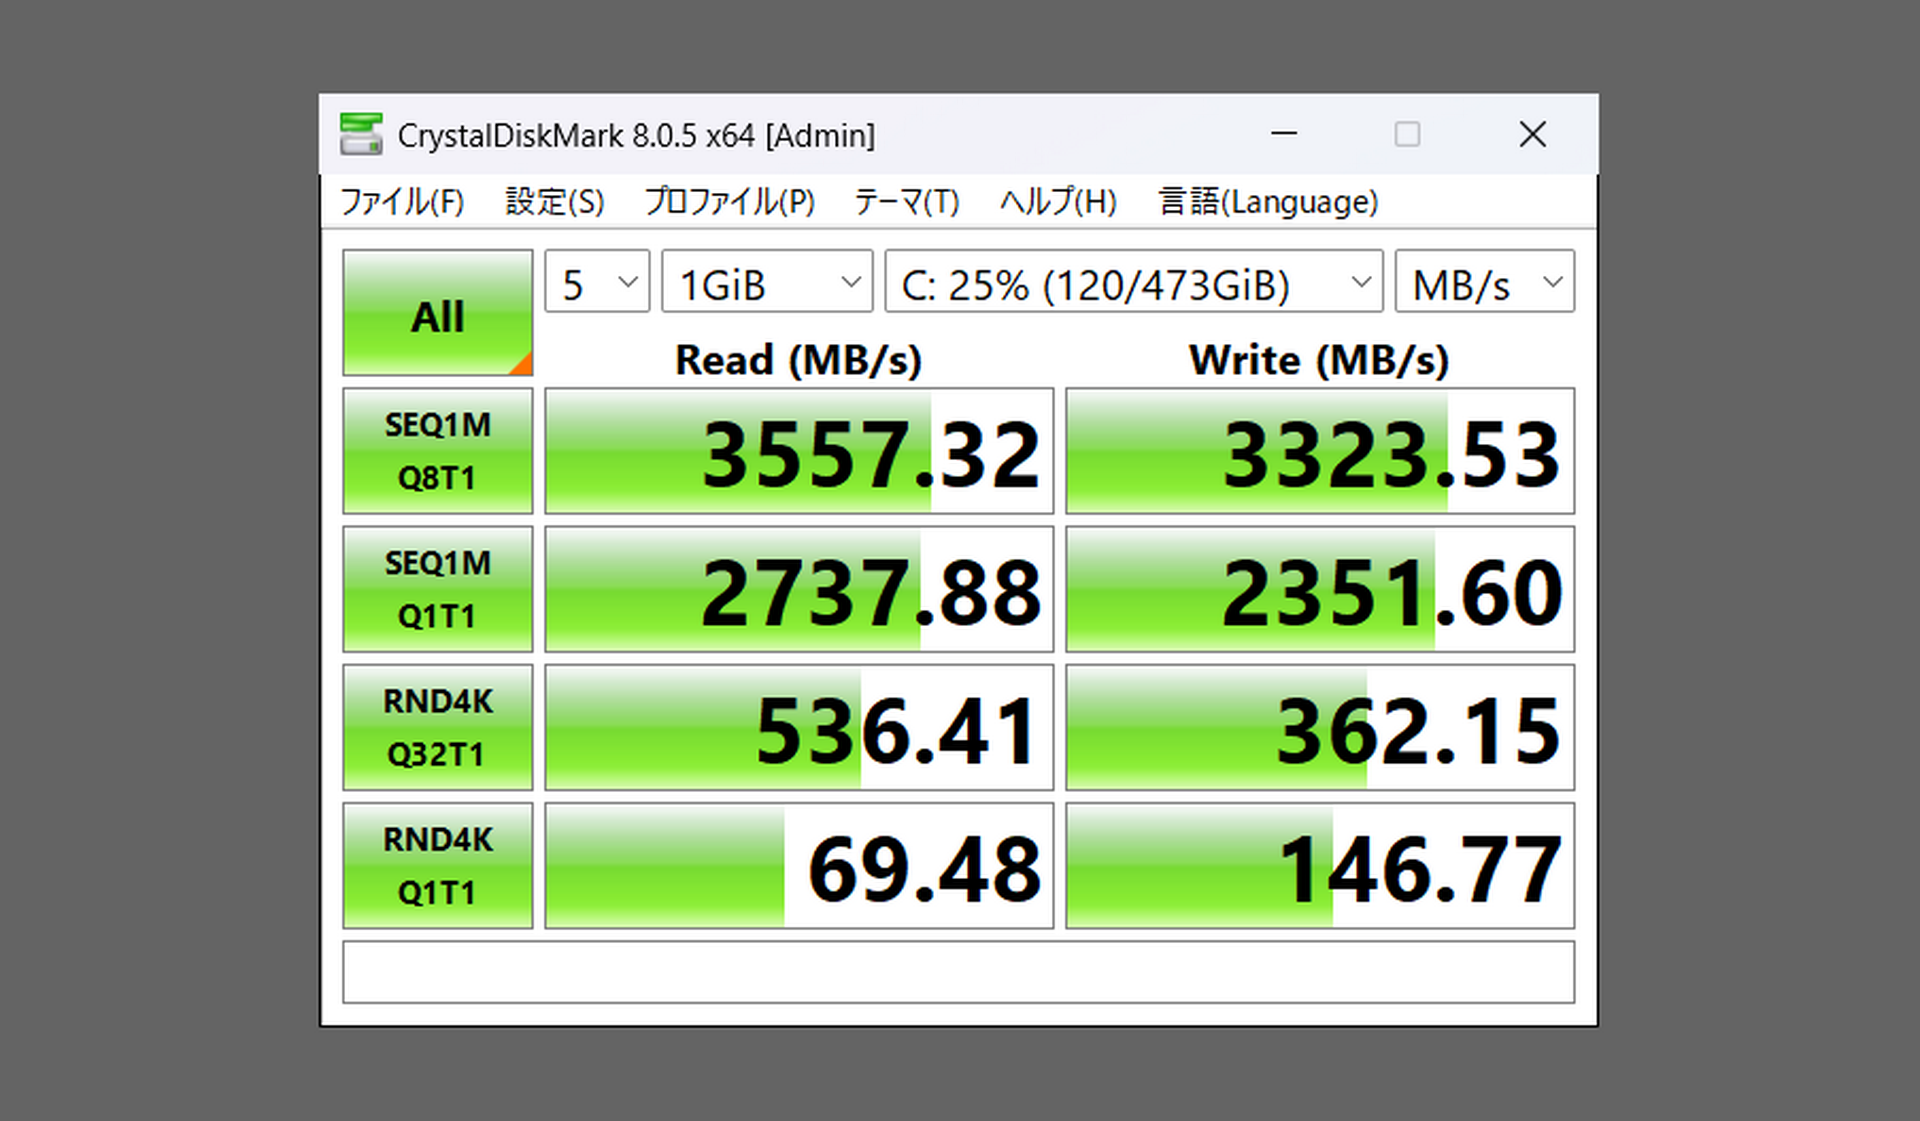Run the SEQ1M Q8T1 test
1920x1121 pixels.
(437, 451)
